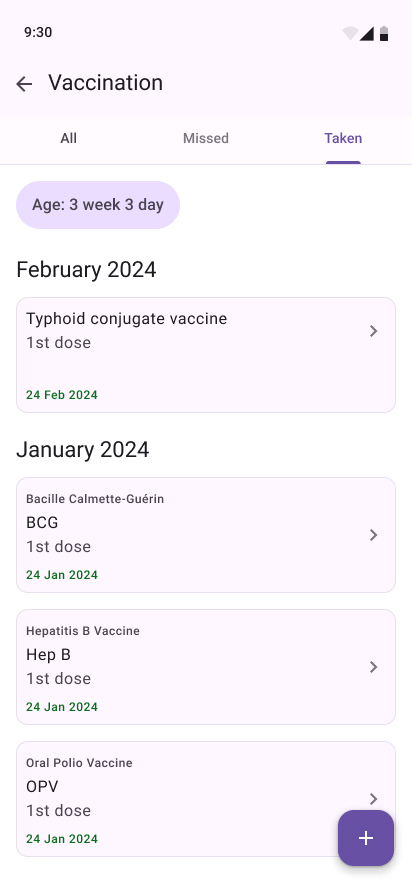This screenshot has width=412, height=892.
Task: Open BCG entry chevron arrow
Action: 373,535
